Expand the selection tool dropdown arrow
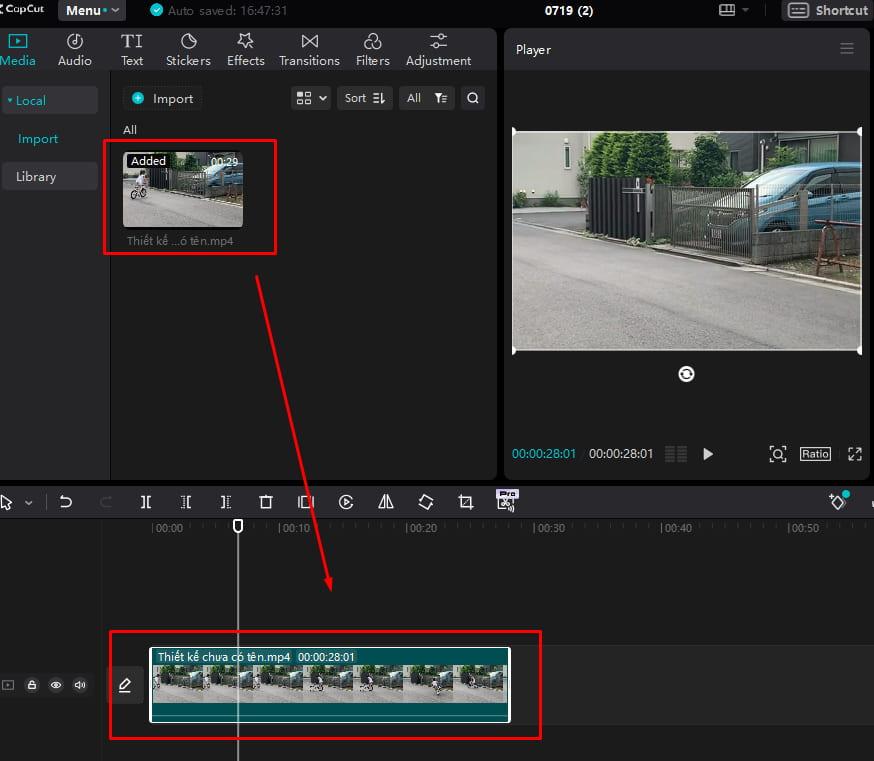The image size is (874, 761). coord(29,502)
